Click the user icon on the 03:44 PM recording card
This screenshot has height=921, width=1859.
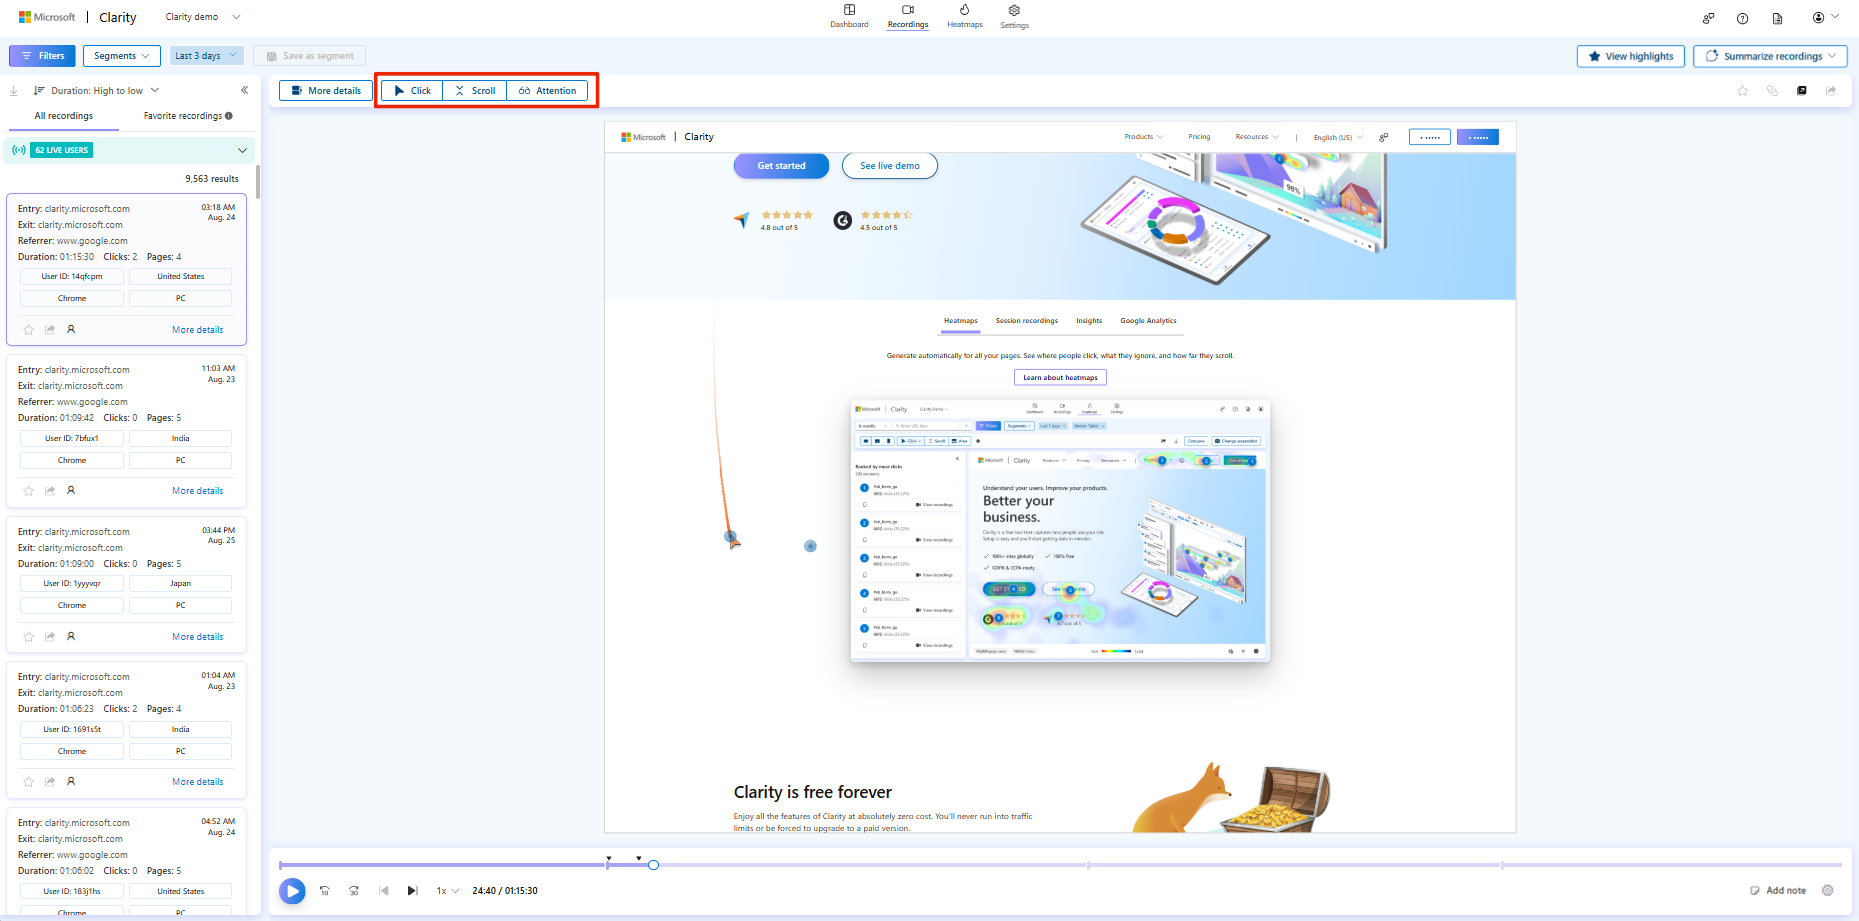71,636
